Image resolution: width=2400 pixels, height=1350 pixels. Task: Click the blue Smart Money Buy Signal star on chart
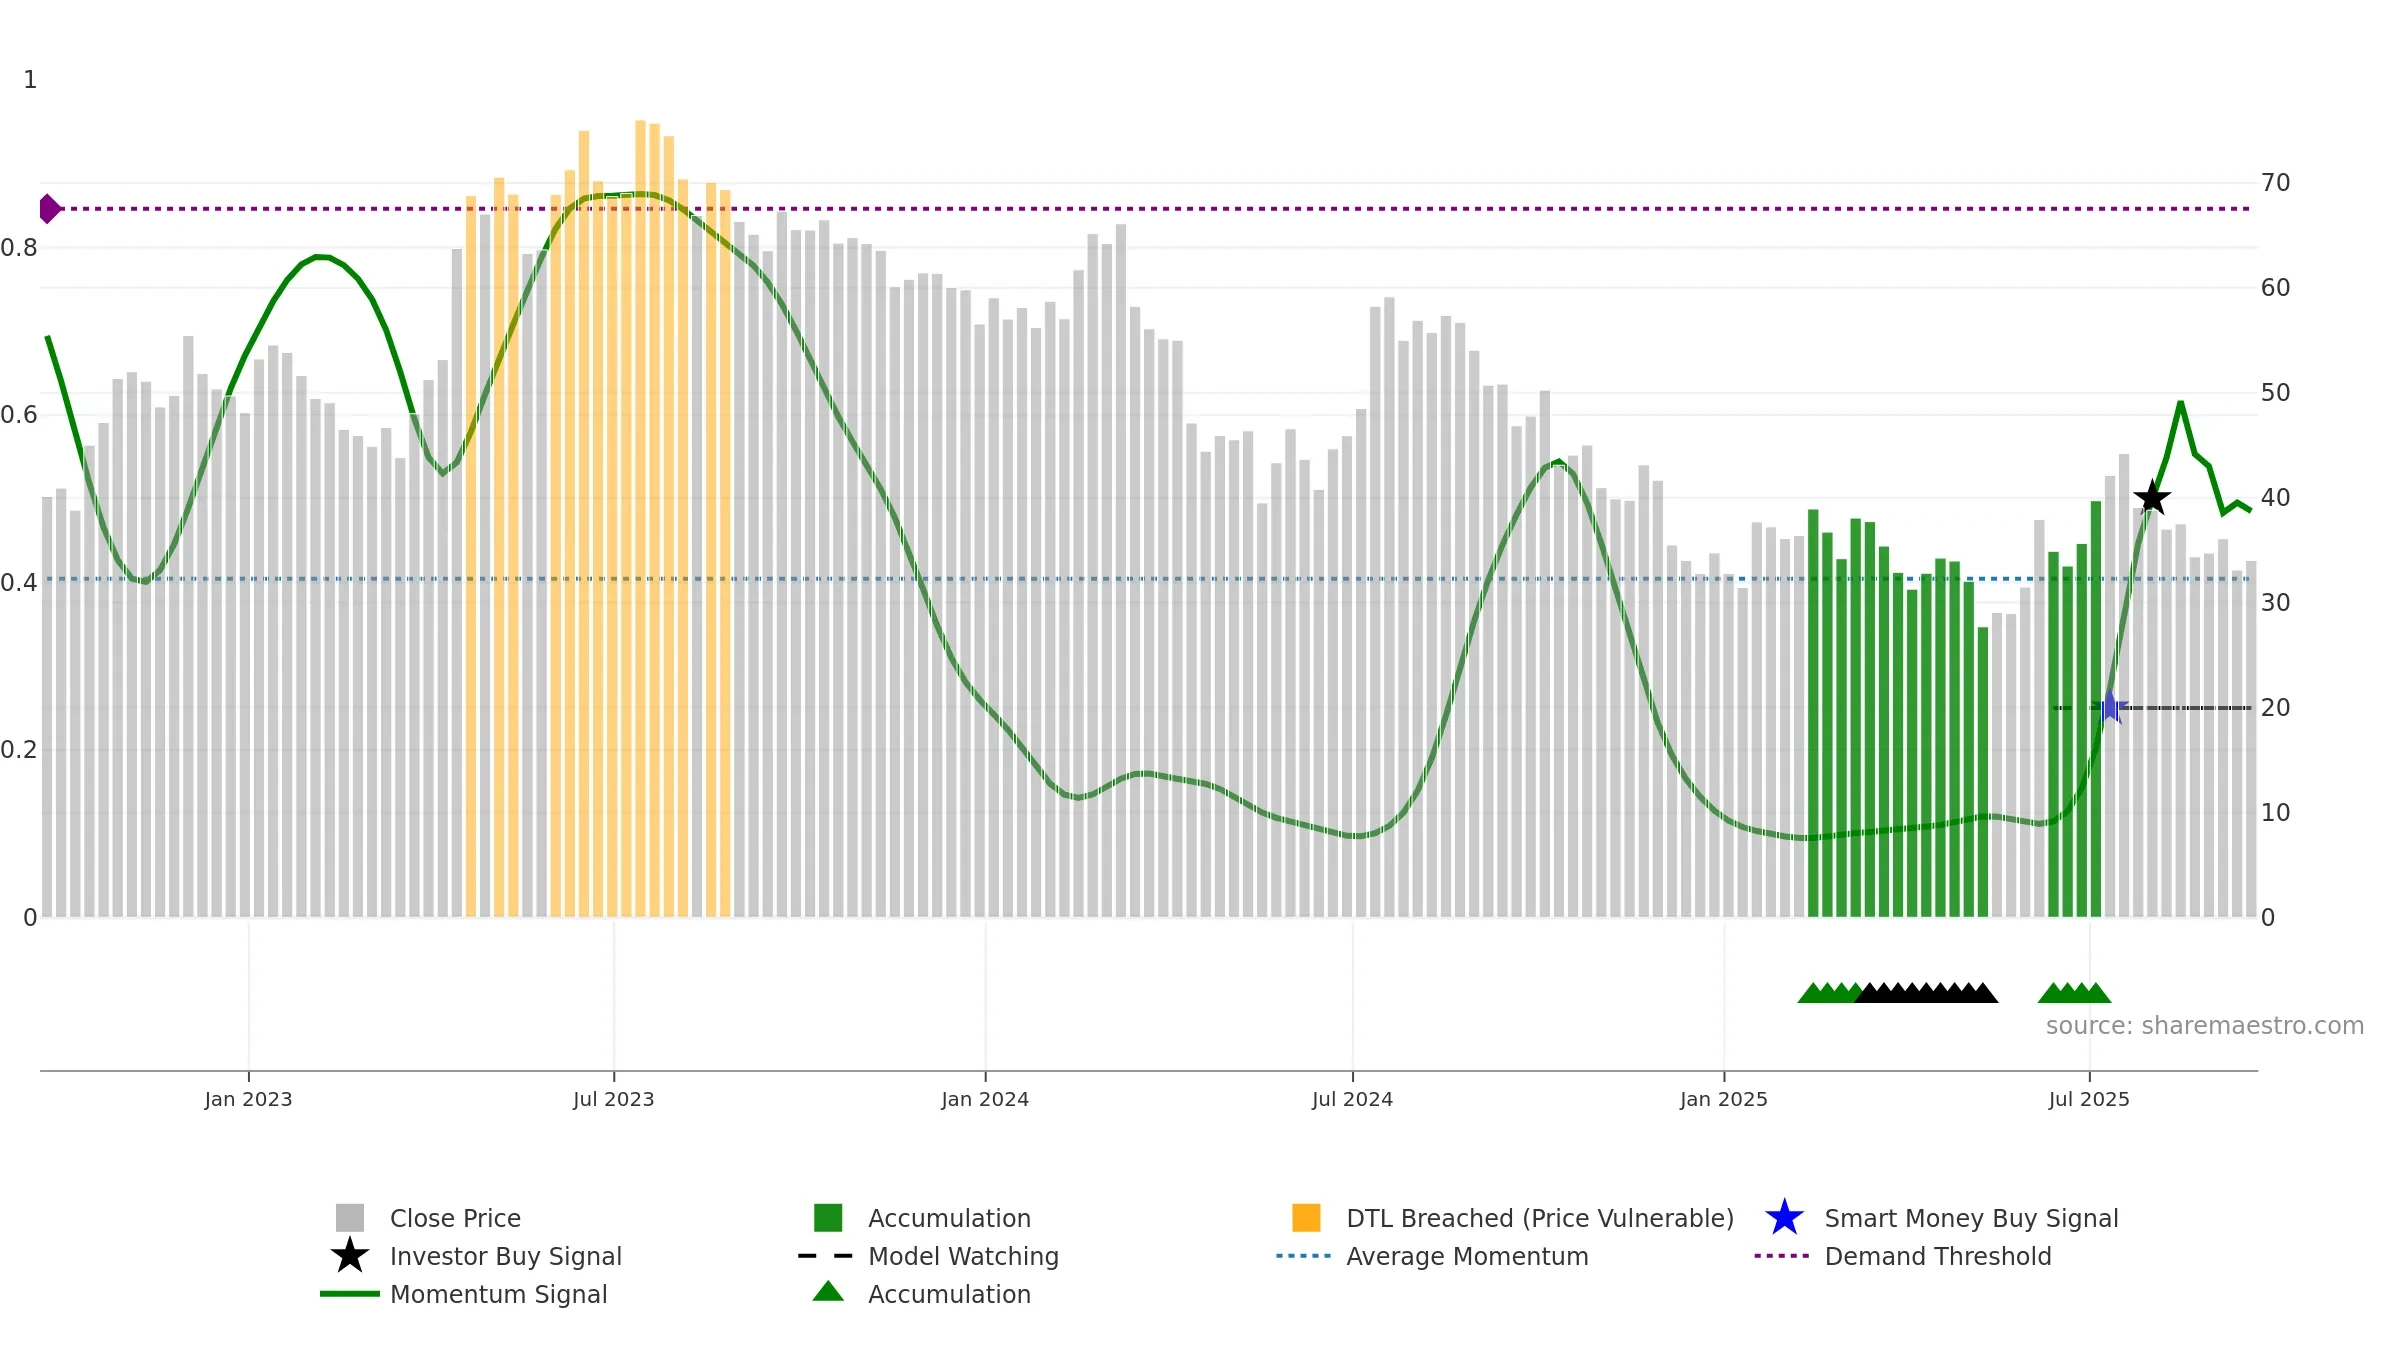[2109, 707]
